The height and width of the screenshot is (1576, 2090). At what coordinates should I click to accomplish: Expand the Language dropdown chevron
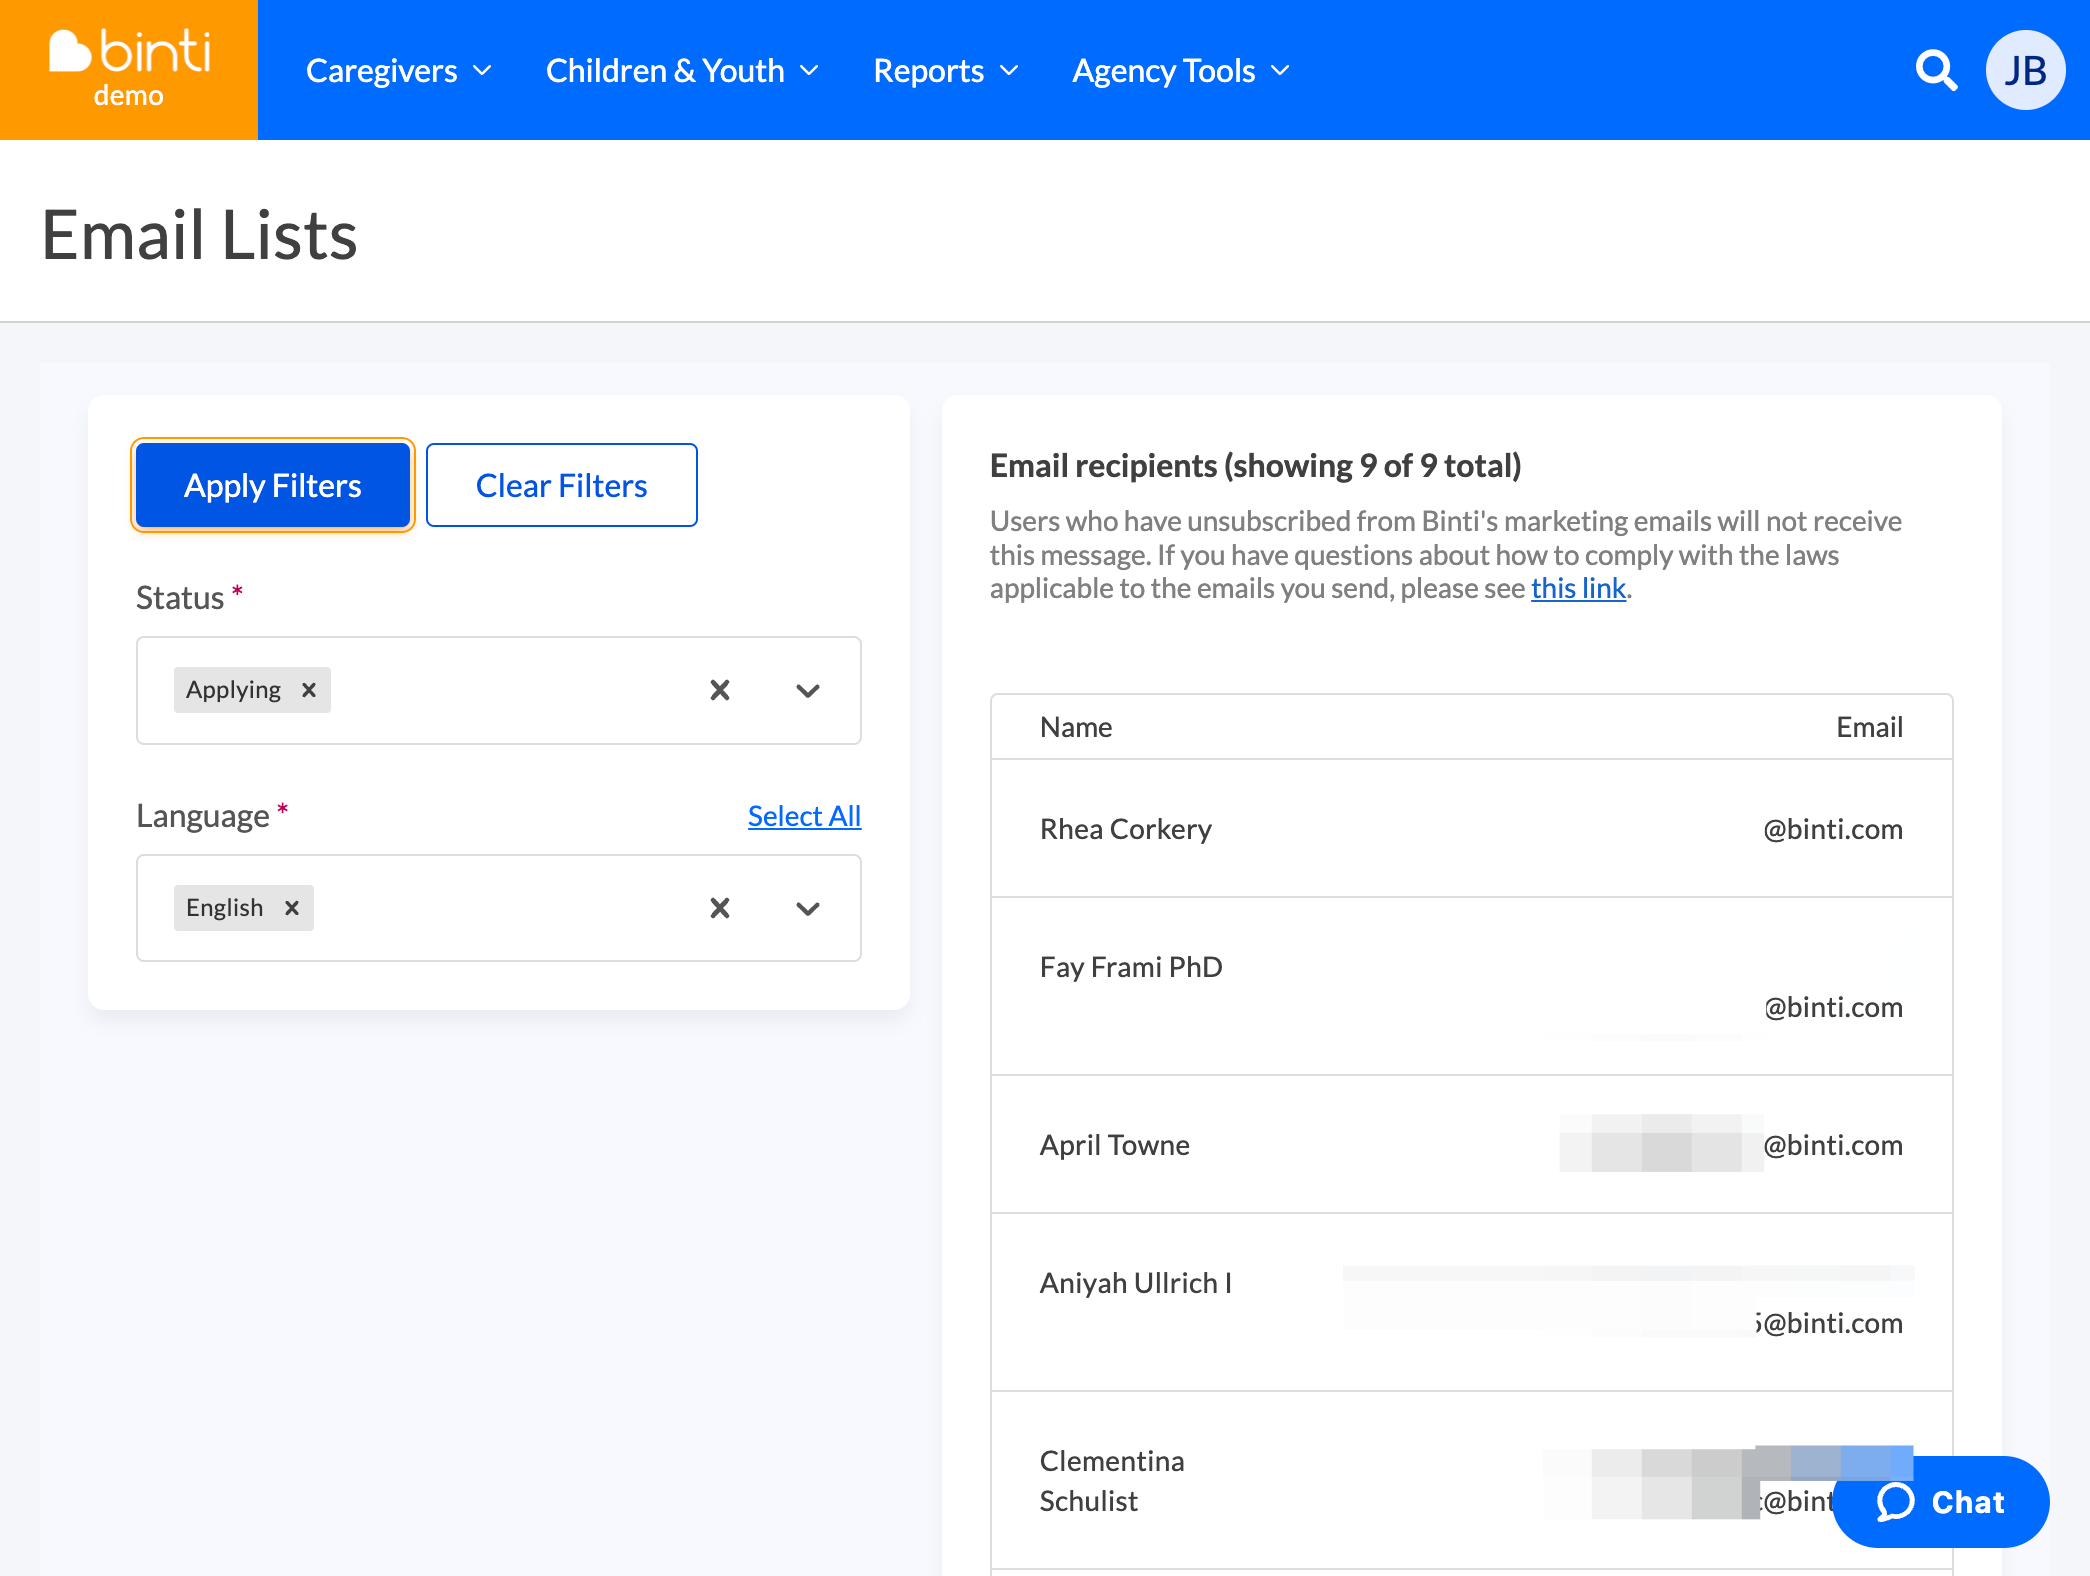(808, 908)
